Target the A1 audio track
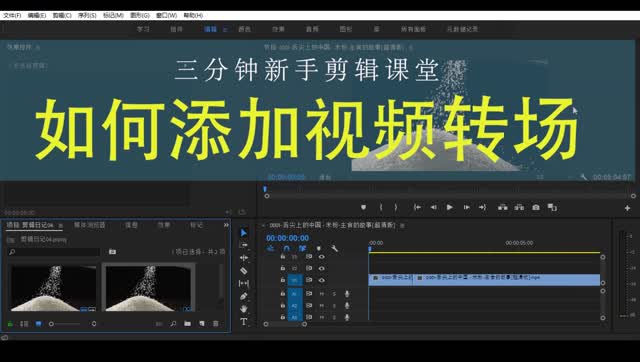The image size is (640, 362). [x=295, y=293]
